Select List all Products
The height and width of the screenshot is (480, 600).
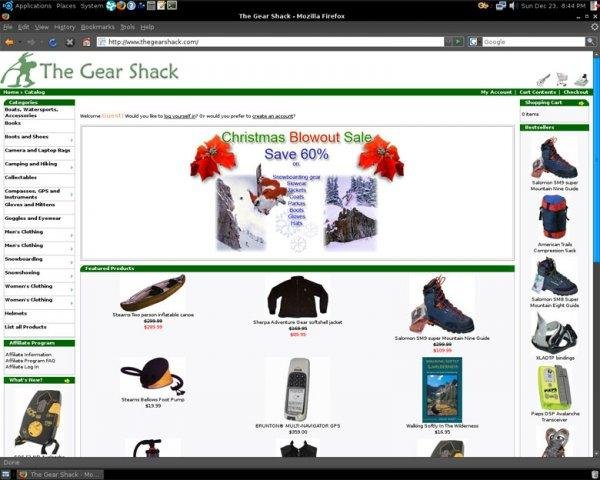(x=26, y=327)
